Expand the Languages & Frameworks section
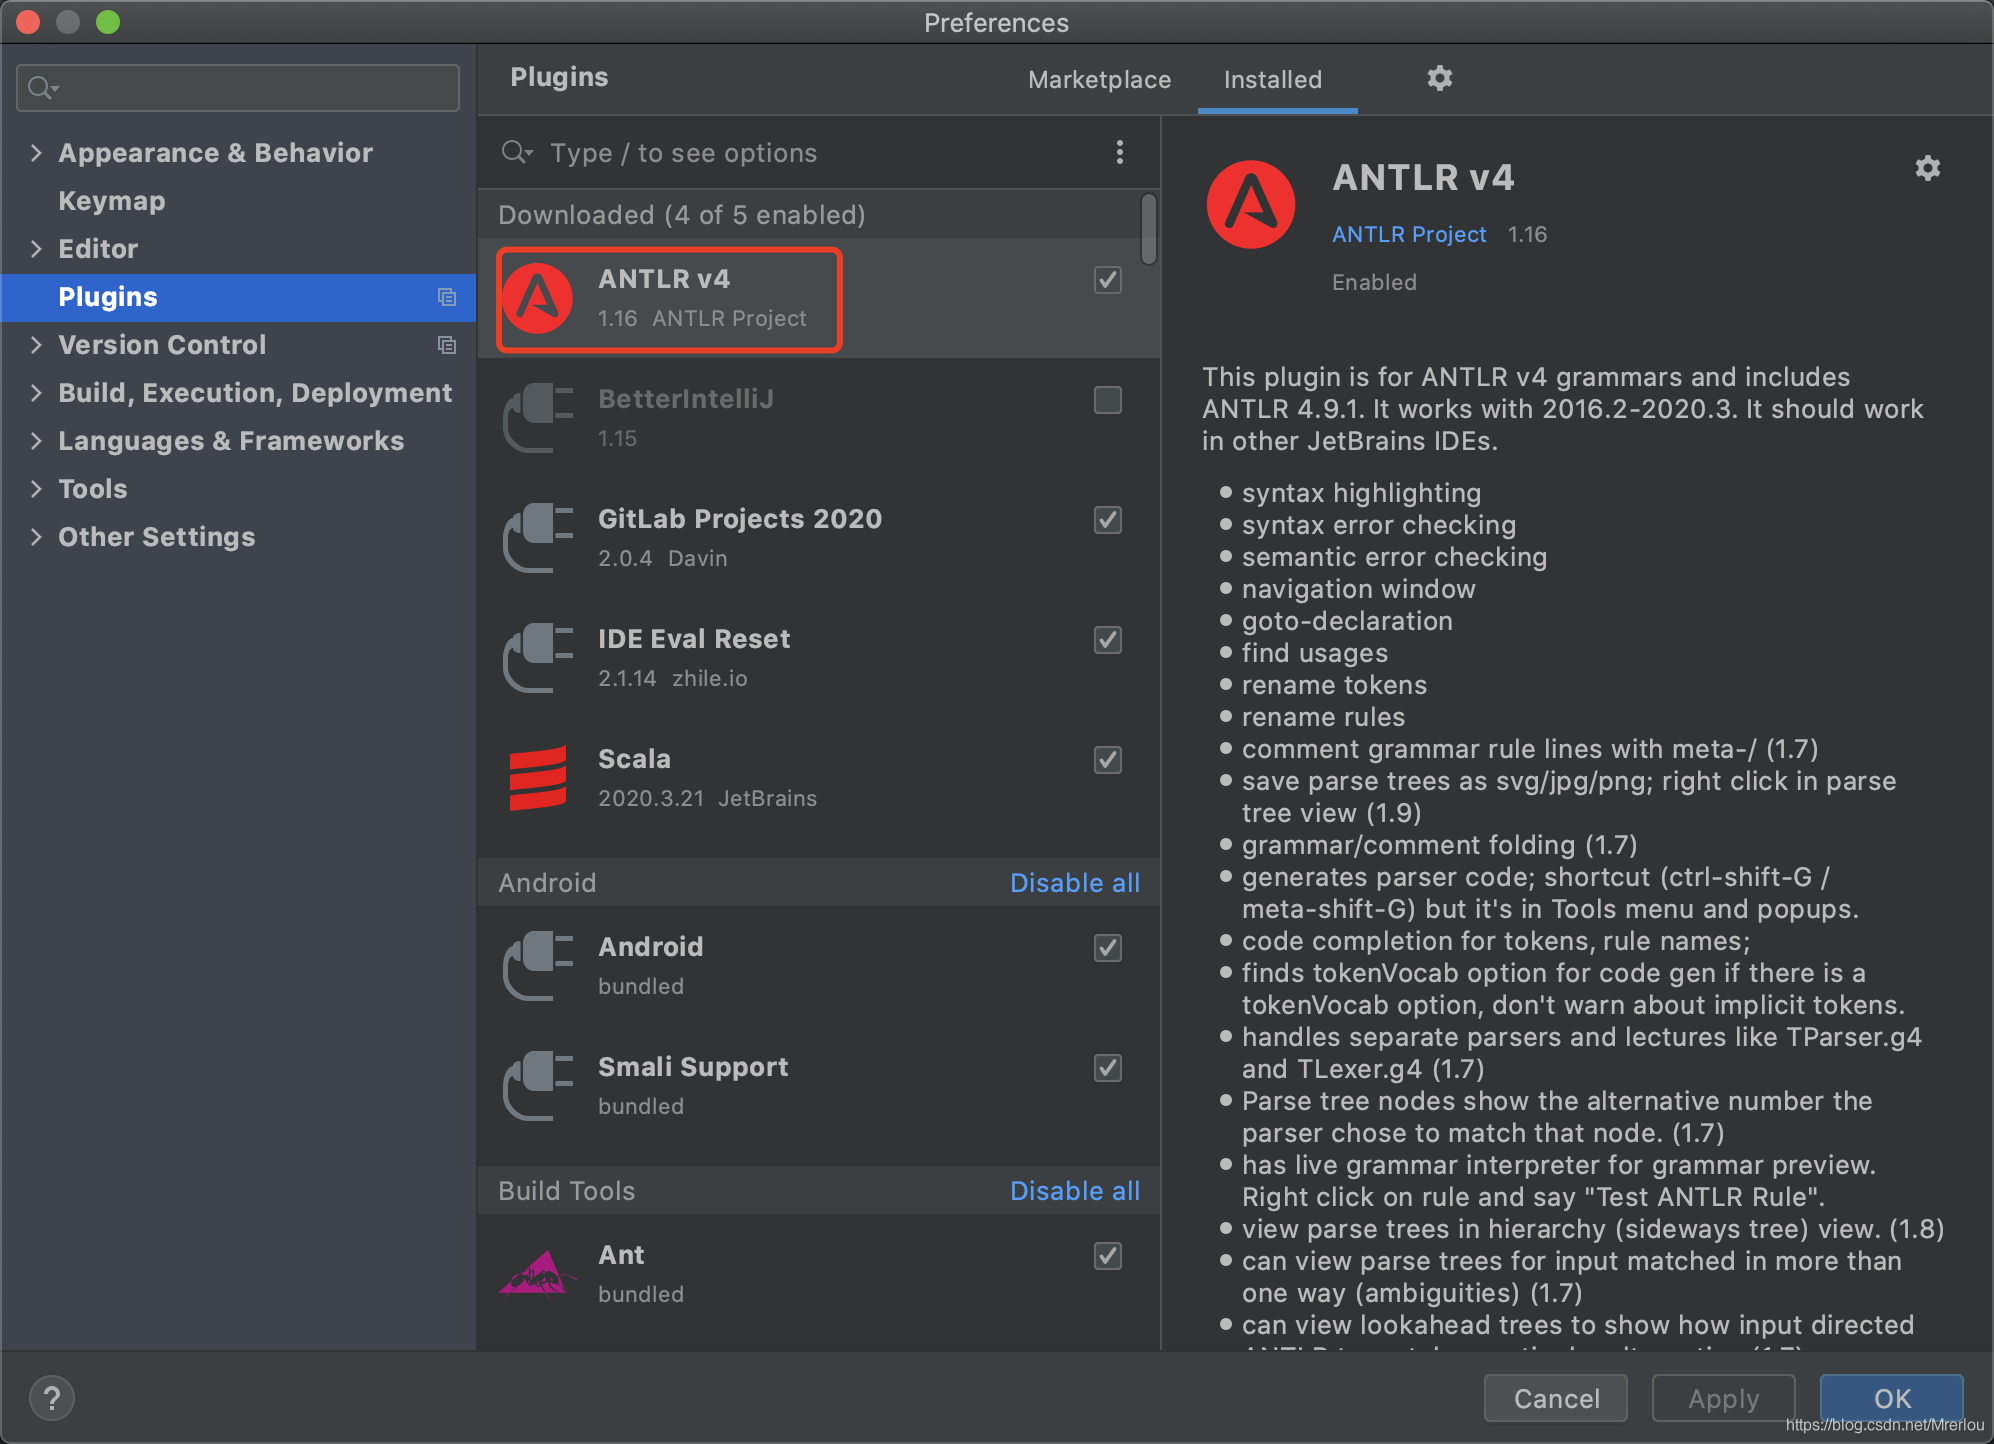The height and width of the screenshot is (1444, 1994). (36, 441)
